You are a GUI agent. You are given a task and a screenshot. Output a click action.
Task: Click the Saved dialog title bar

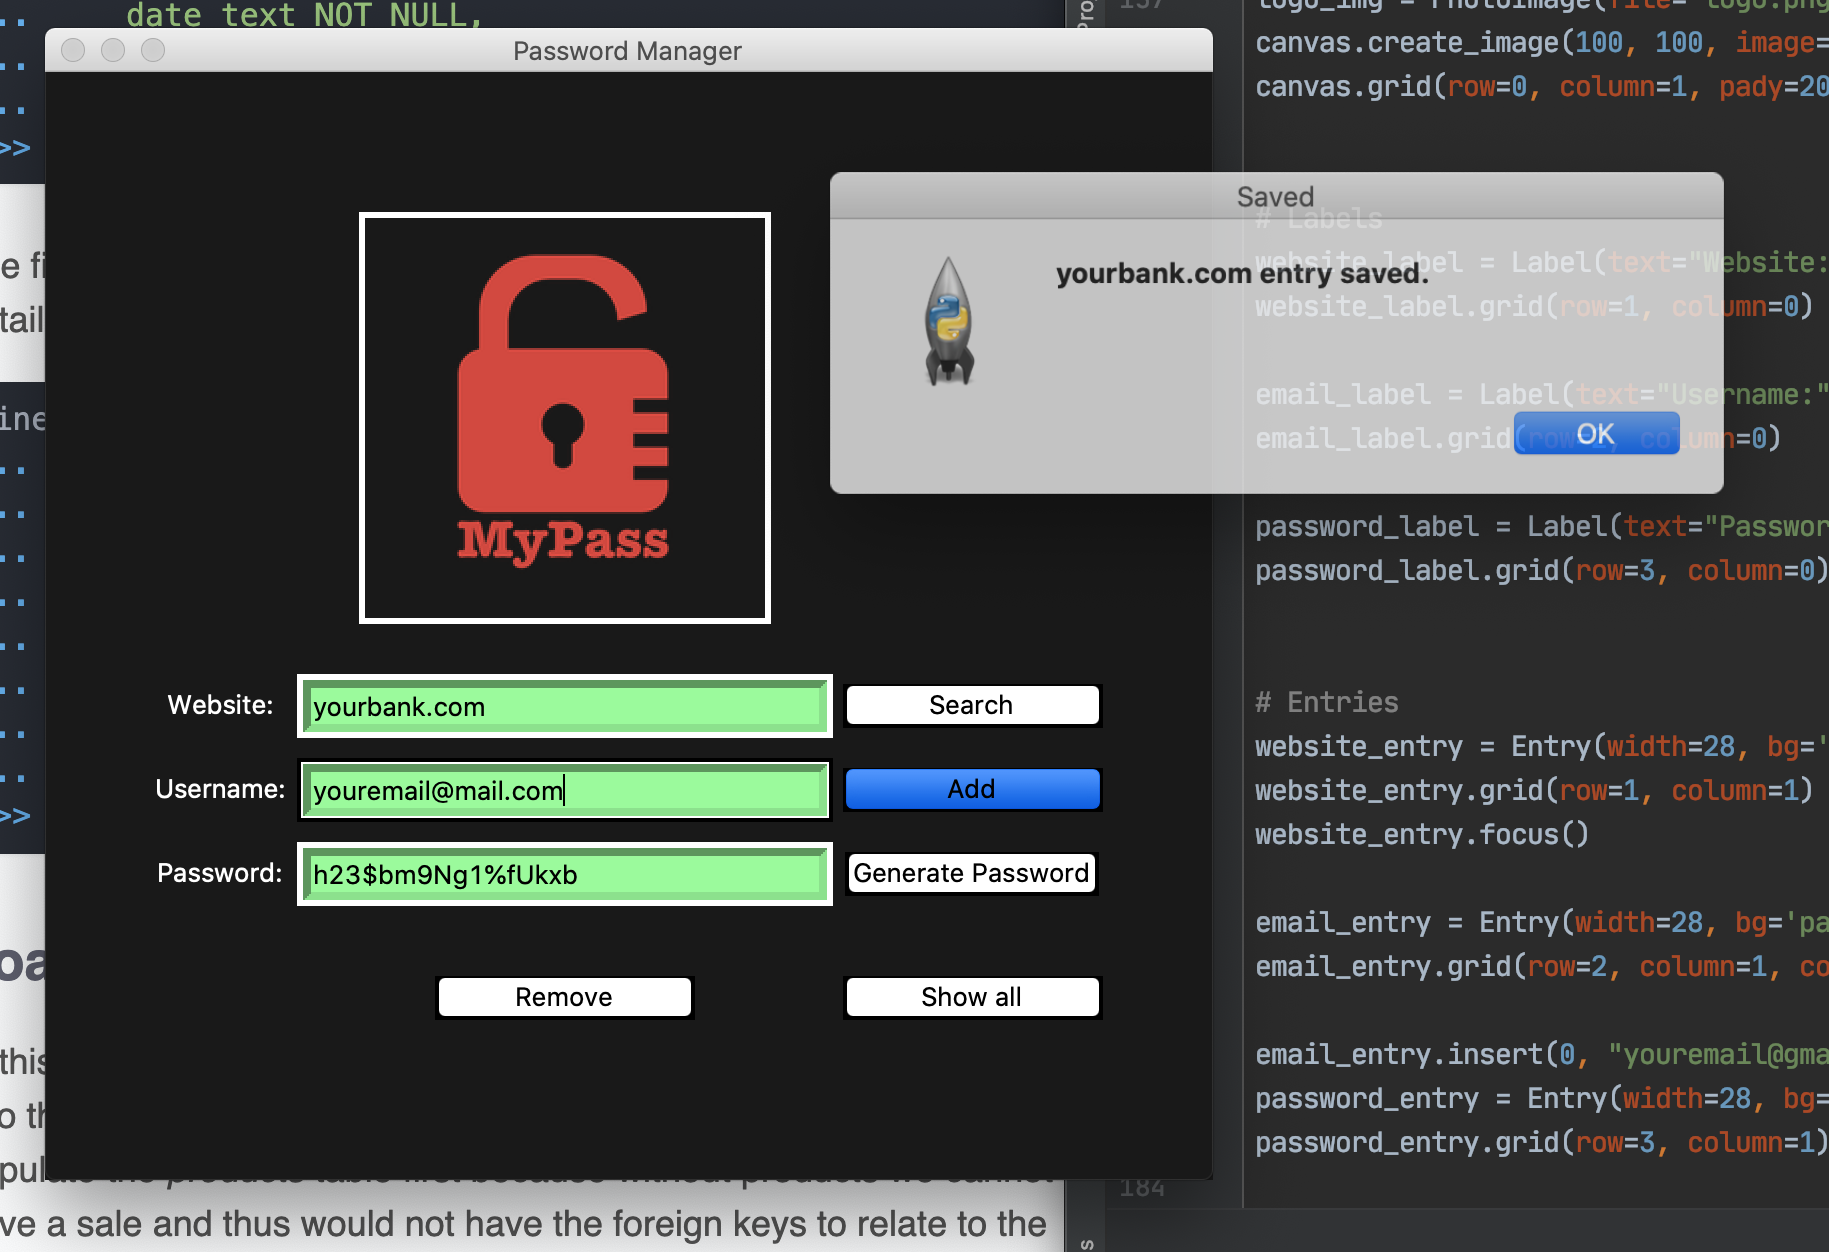[1274, 196]
